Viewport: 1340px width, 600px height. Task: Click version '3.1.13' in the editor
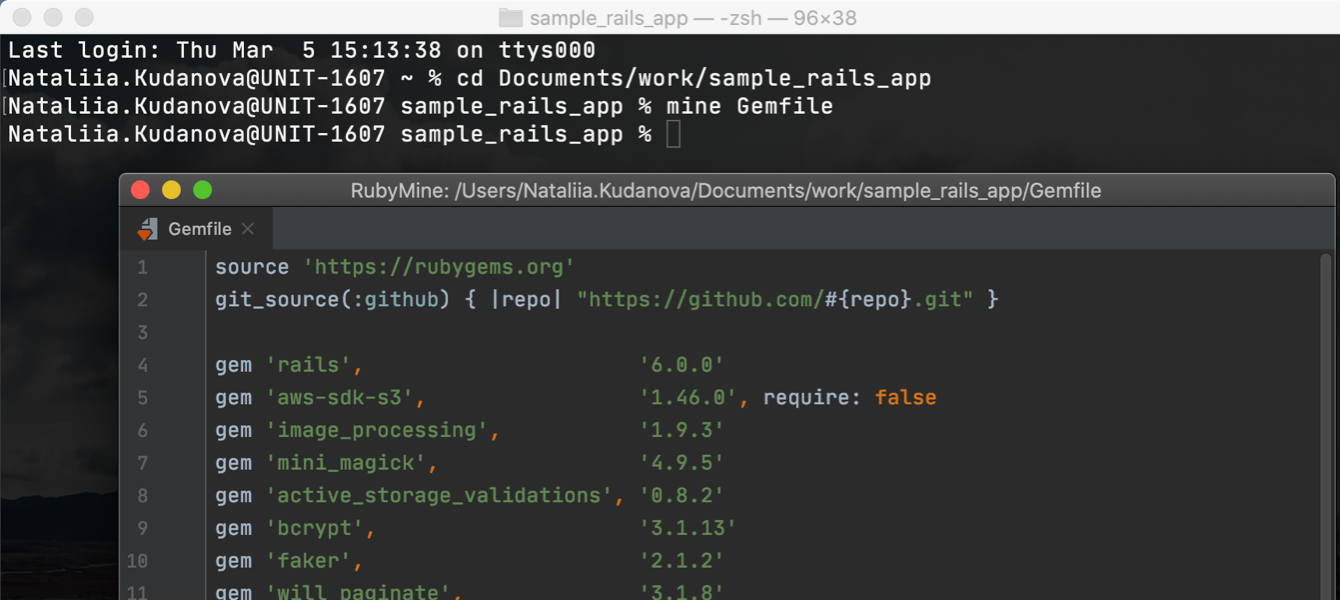(688, 528)
